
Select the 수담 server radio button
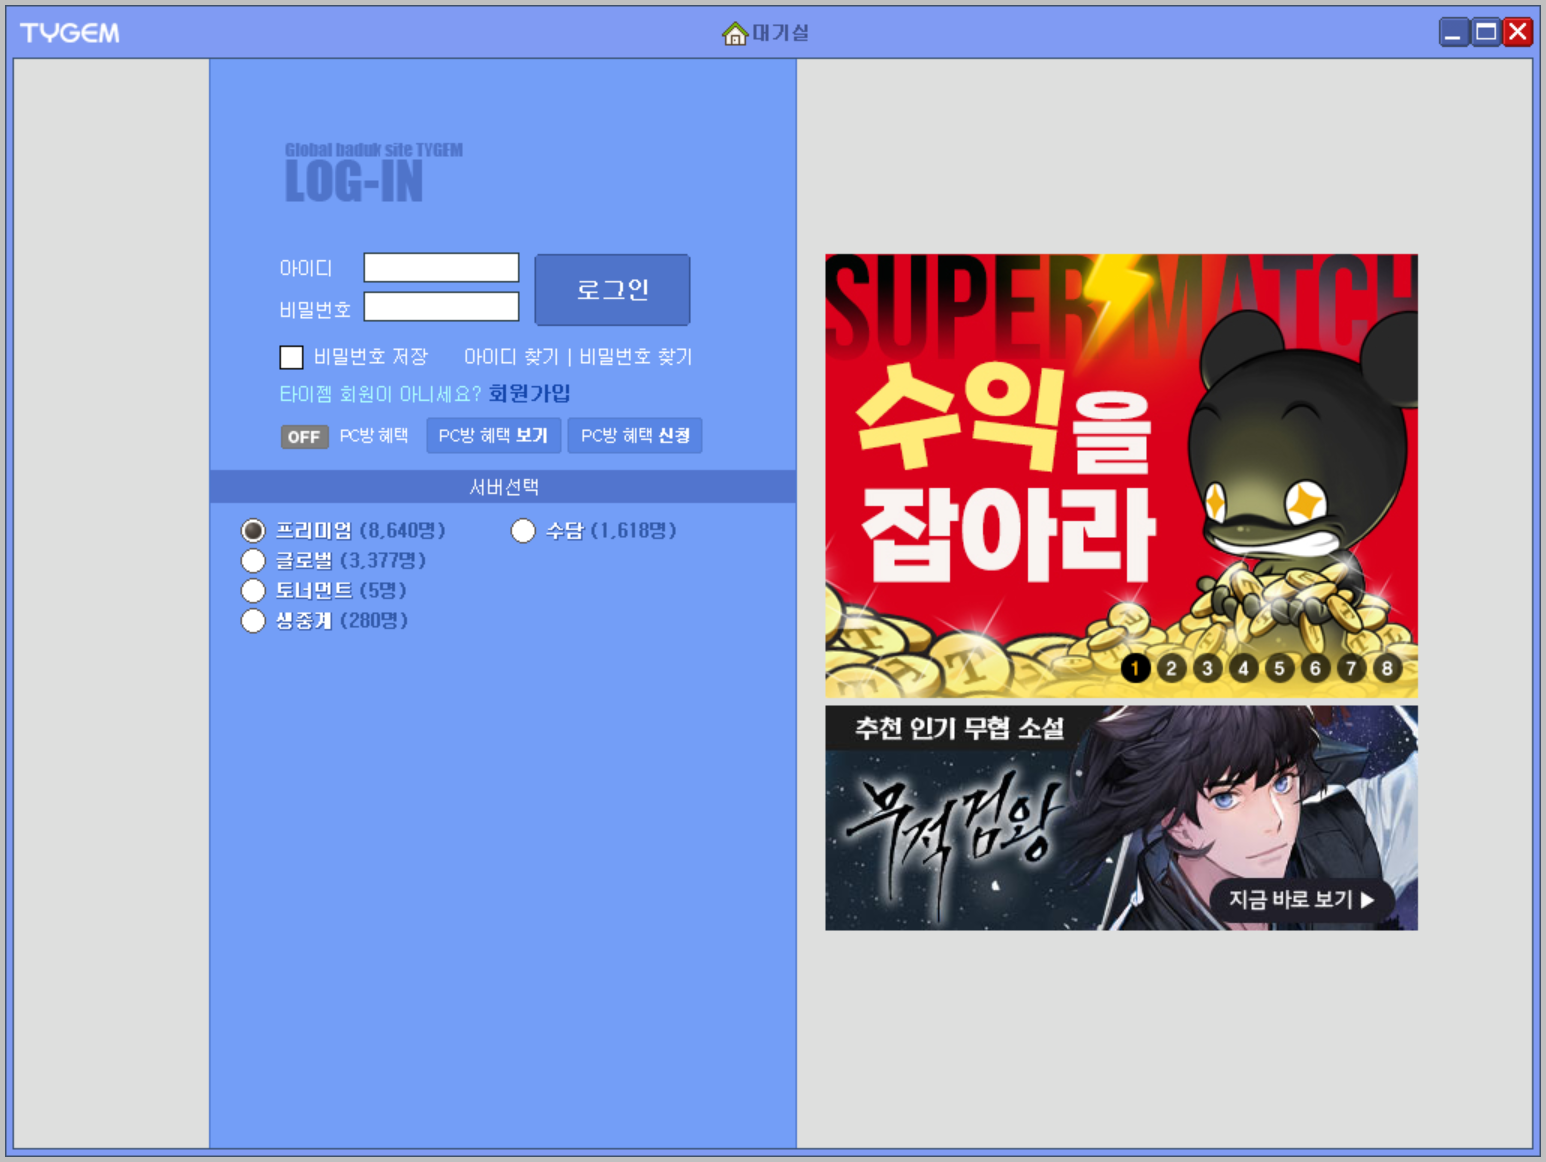(x=523, y=530)
